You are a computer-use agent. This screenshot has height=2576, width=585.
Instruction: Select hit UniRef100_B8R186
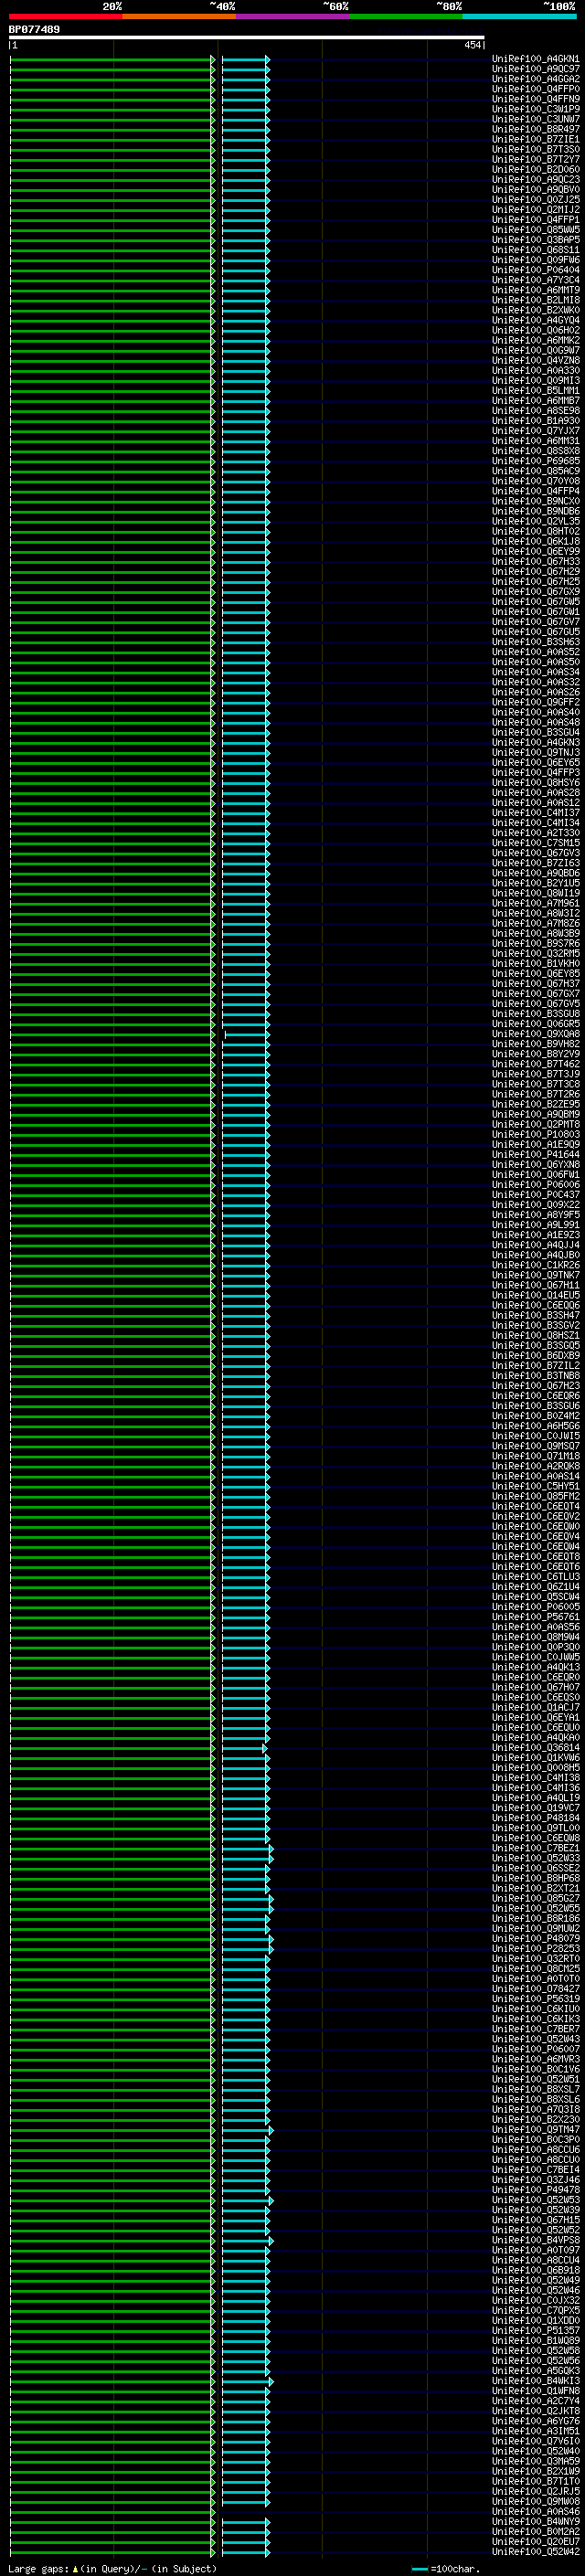click(x=535, y=1918)
